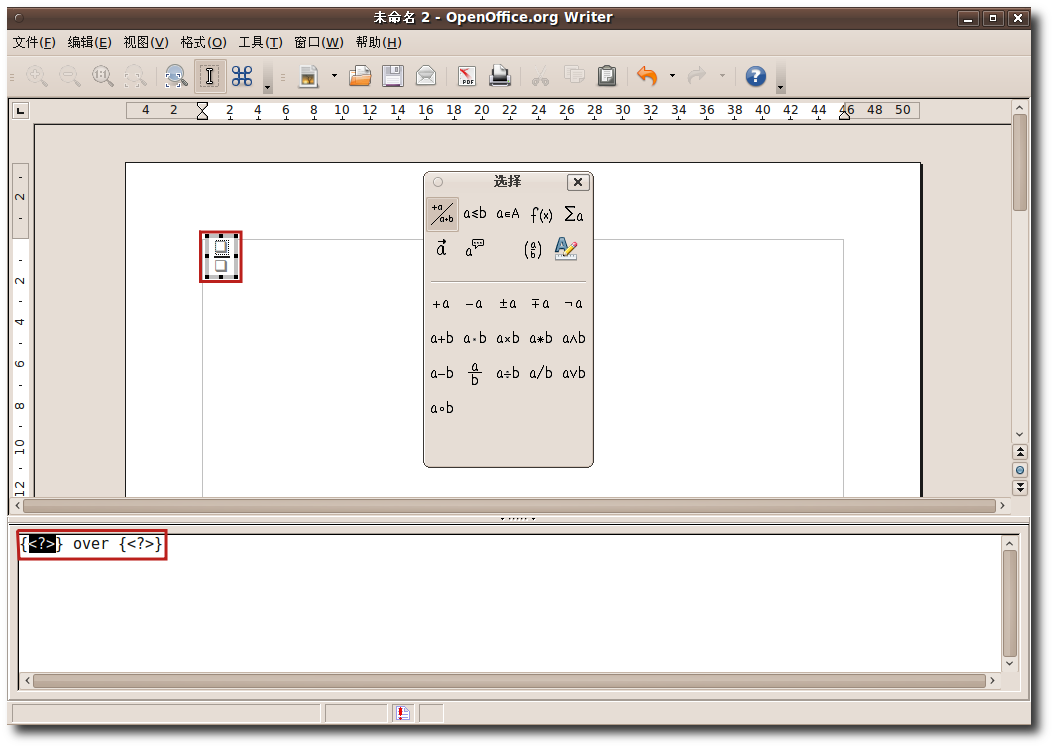Screen dimensions: 1054x748
Task: Select the zoom 100% magnifier icon
Action: [x=103, y=76]
